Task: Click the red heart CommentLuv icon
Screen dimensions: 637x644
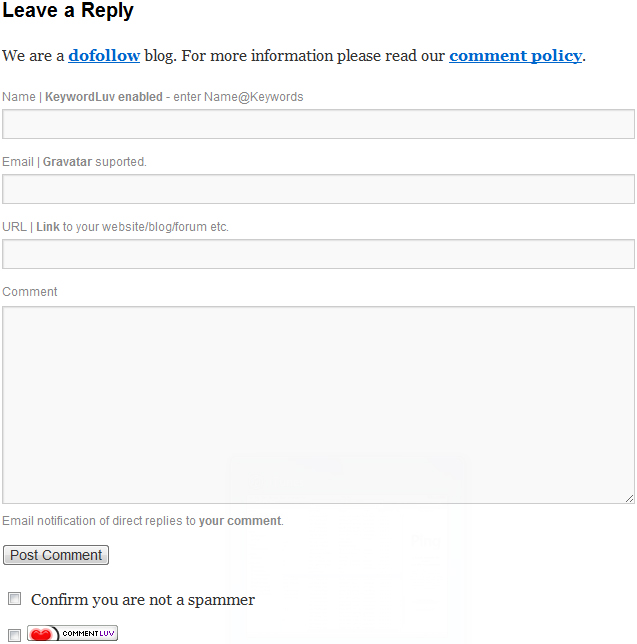Action: [x=42, y=634]
